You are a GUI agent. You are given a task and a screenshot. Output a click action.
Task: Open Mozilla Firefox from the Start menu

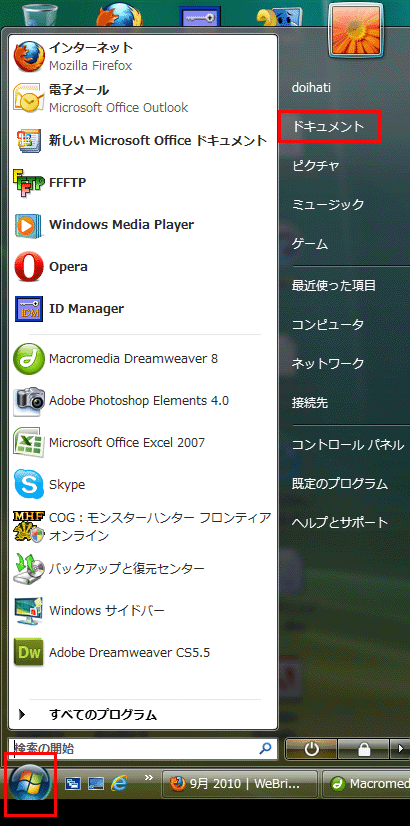[142, 56]
